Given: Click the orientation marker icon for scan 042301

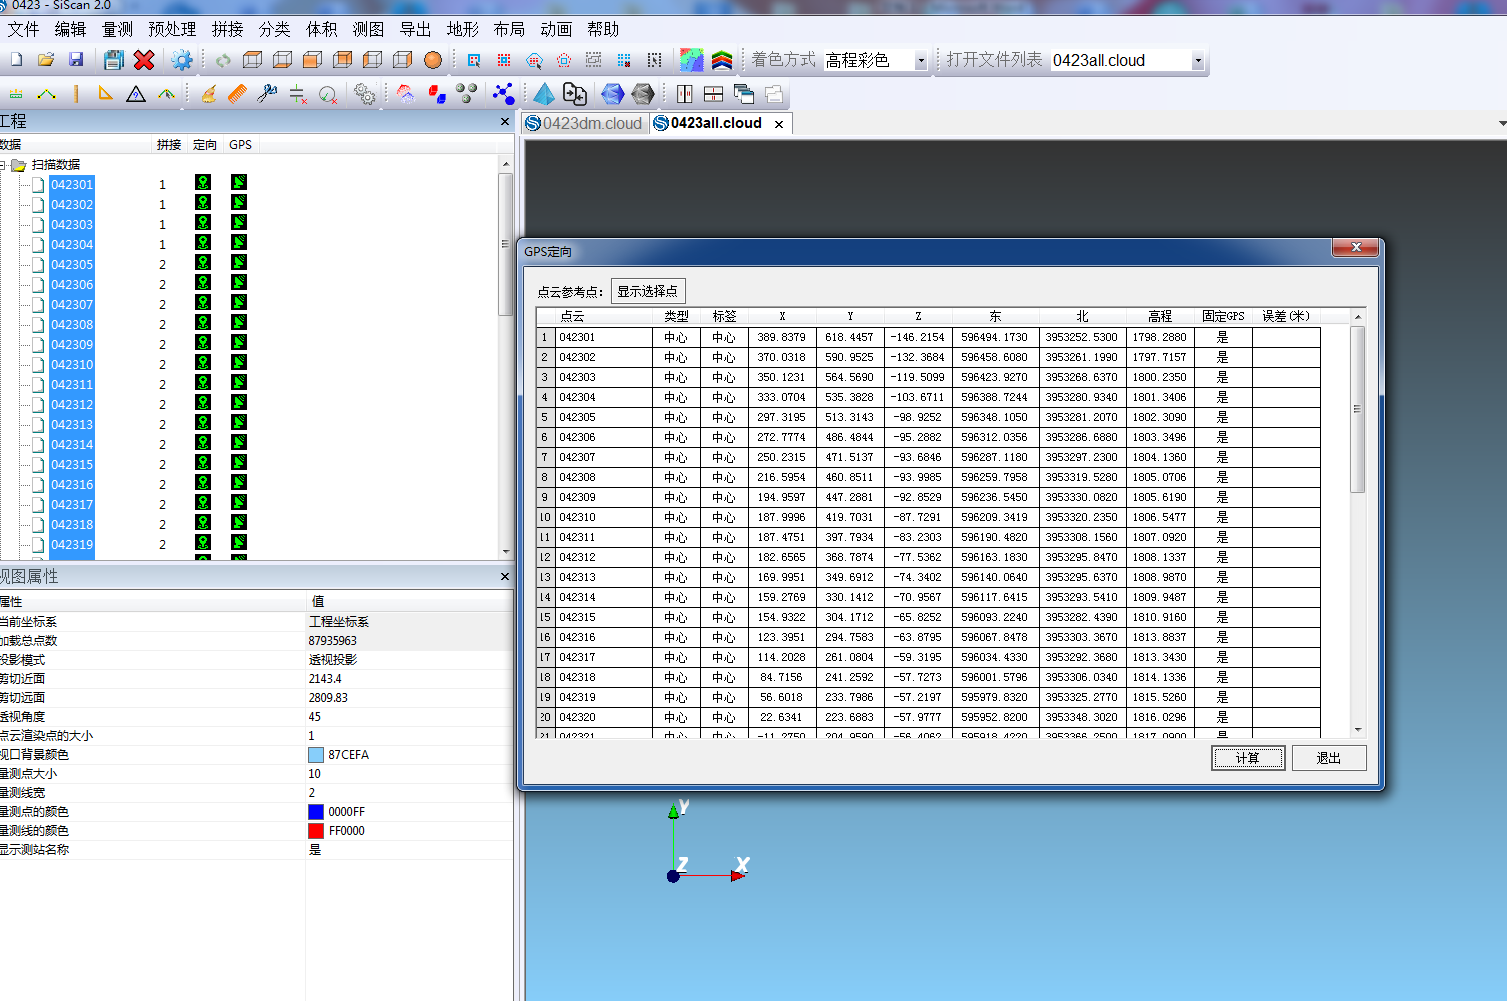Looking at the screenshot, I should (203, 183).
